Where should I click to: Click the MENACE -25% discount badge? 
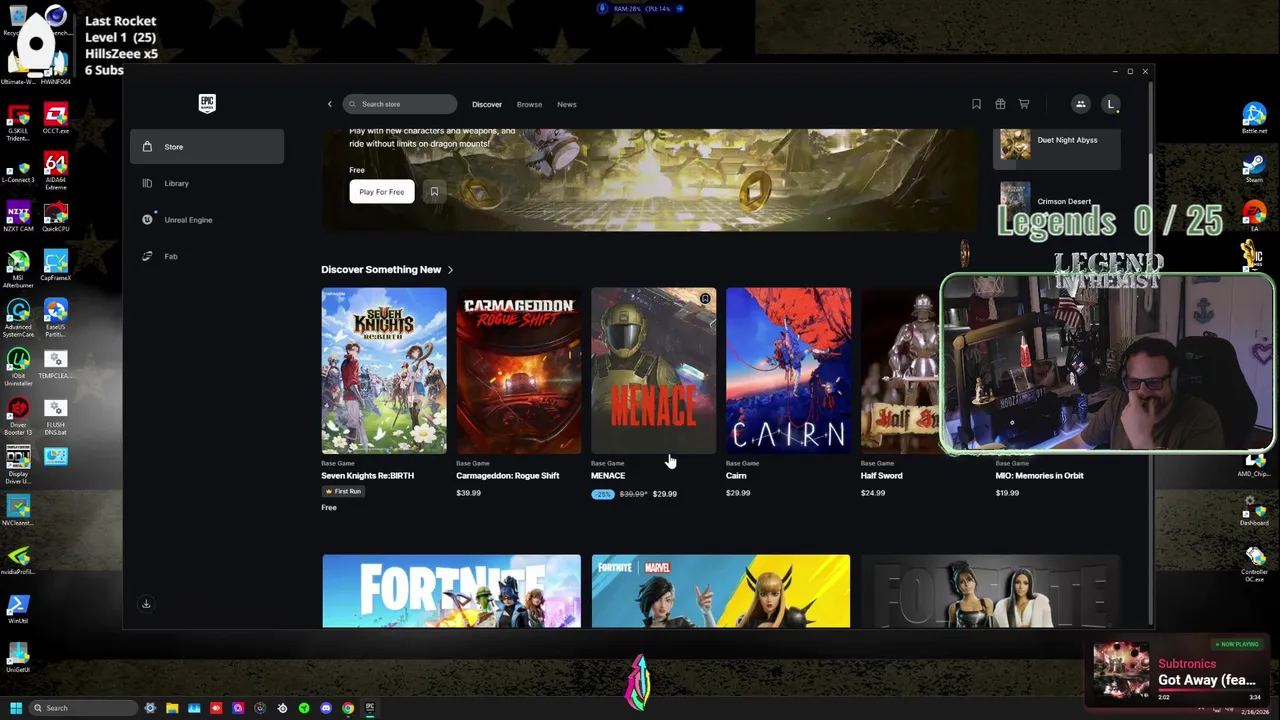pos(602,494)
